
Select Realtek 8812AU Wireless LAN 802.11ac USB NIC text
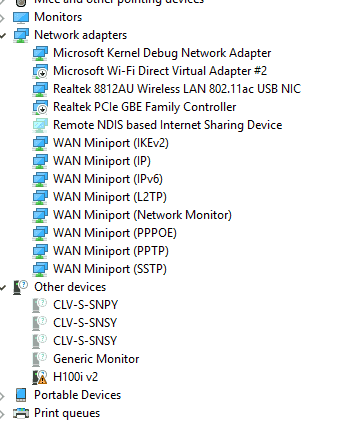[x=177, y=89]
